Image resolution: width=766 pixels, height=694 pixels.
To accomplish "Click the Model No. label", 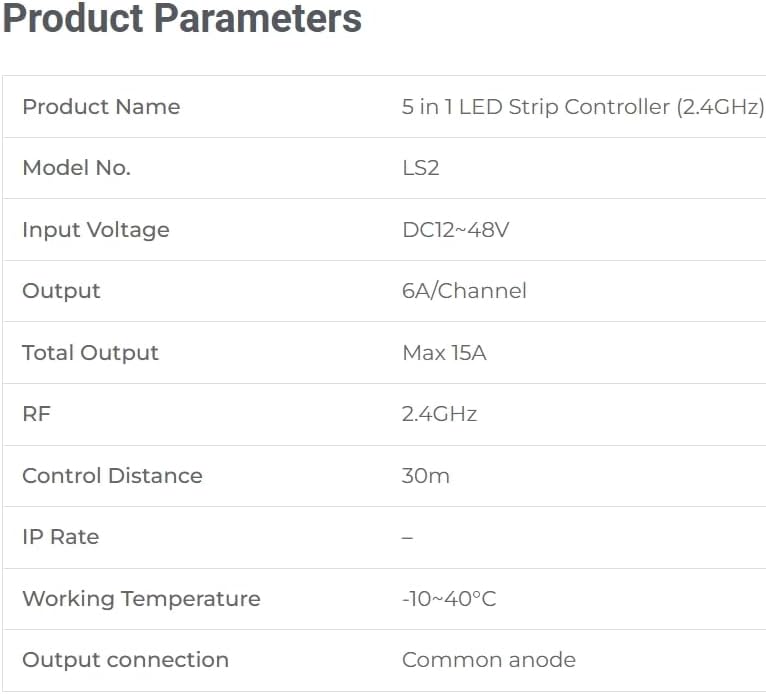I will pos(76,168).
